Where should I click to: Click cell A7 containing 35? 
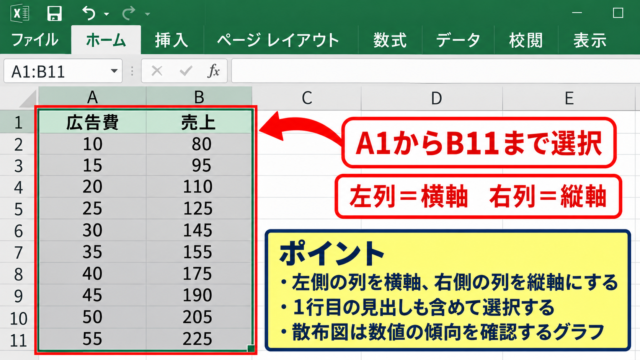point(93,252)
